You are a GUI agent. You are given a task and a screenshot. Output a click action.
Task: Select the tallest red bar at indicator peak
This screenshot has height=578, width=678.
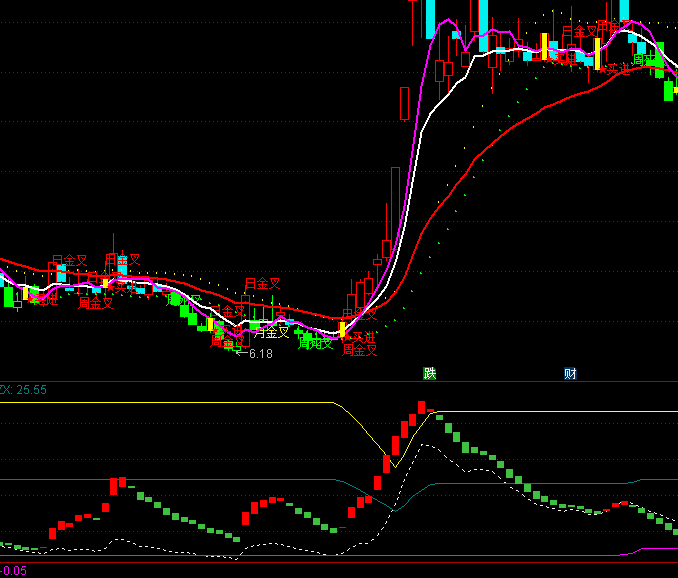(x=421, y=406)
